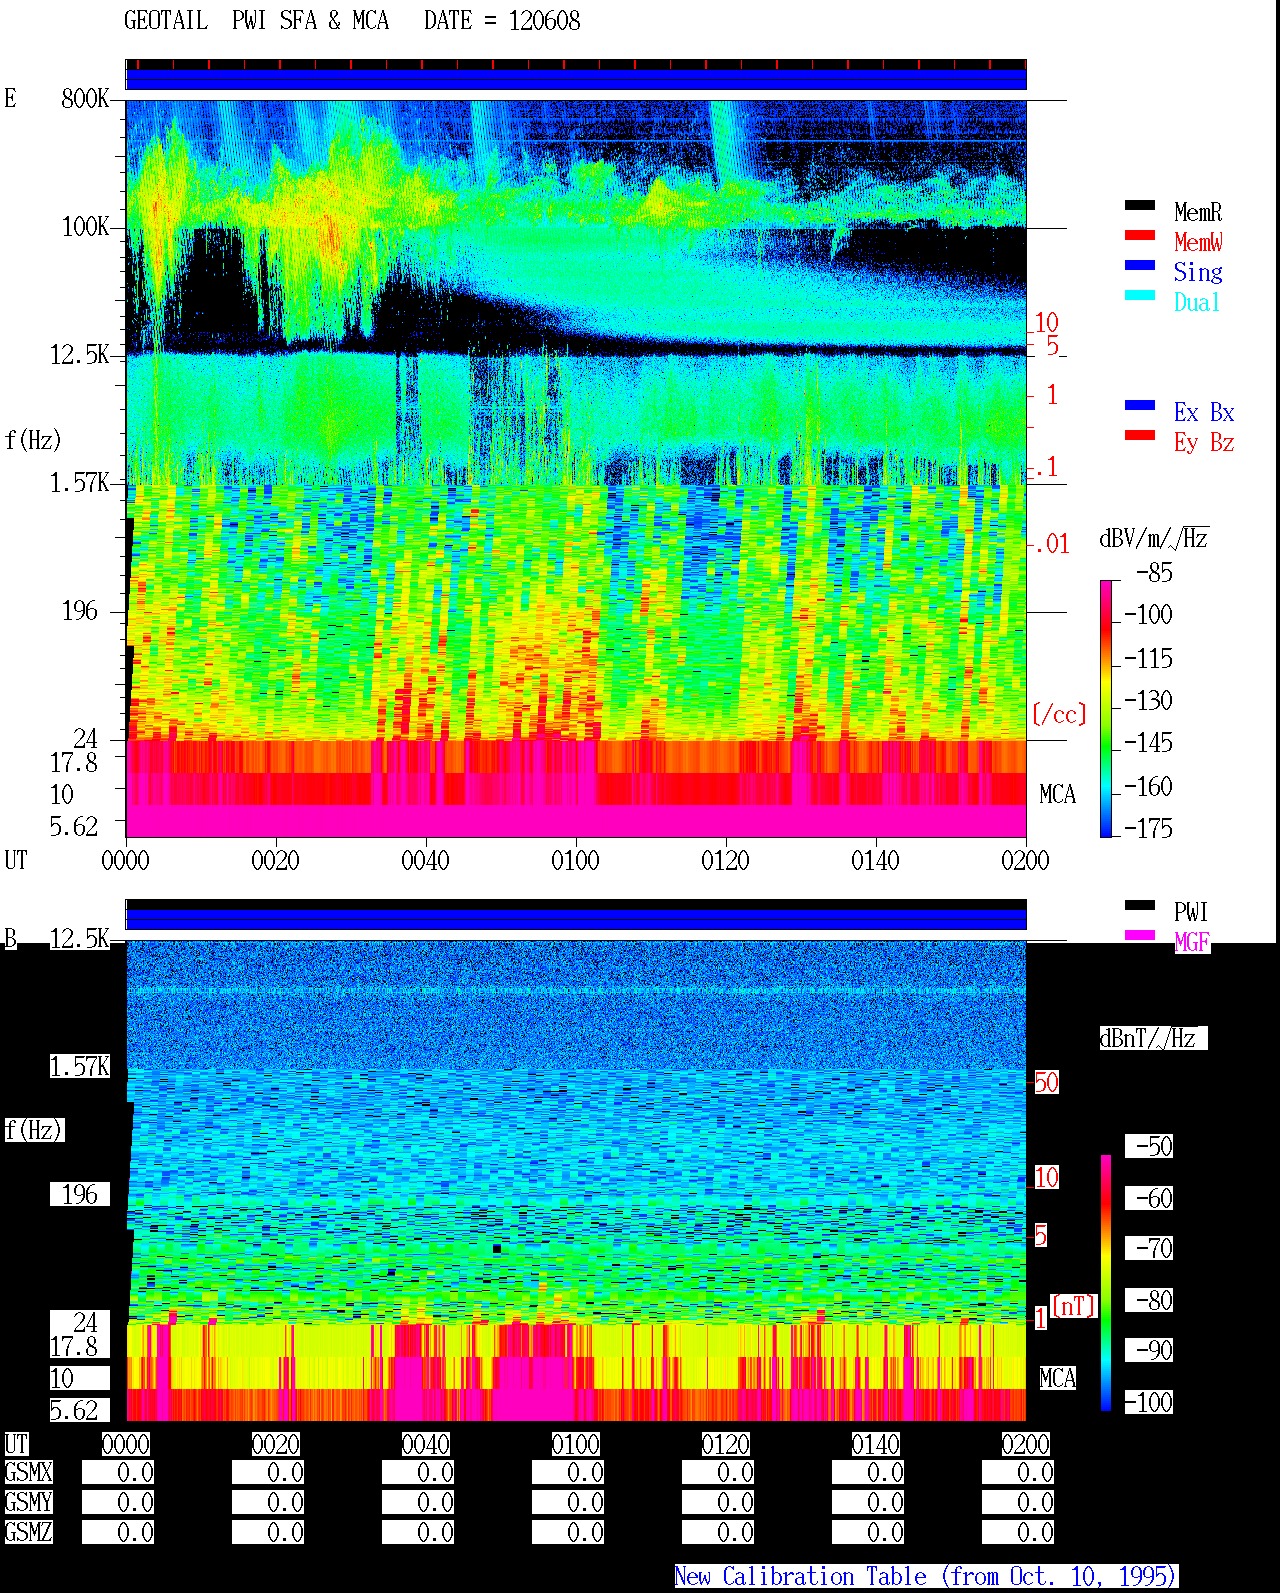
Task: Click the GSMZ value under the 0200 column
Action: click(1018, 1532)
